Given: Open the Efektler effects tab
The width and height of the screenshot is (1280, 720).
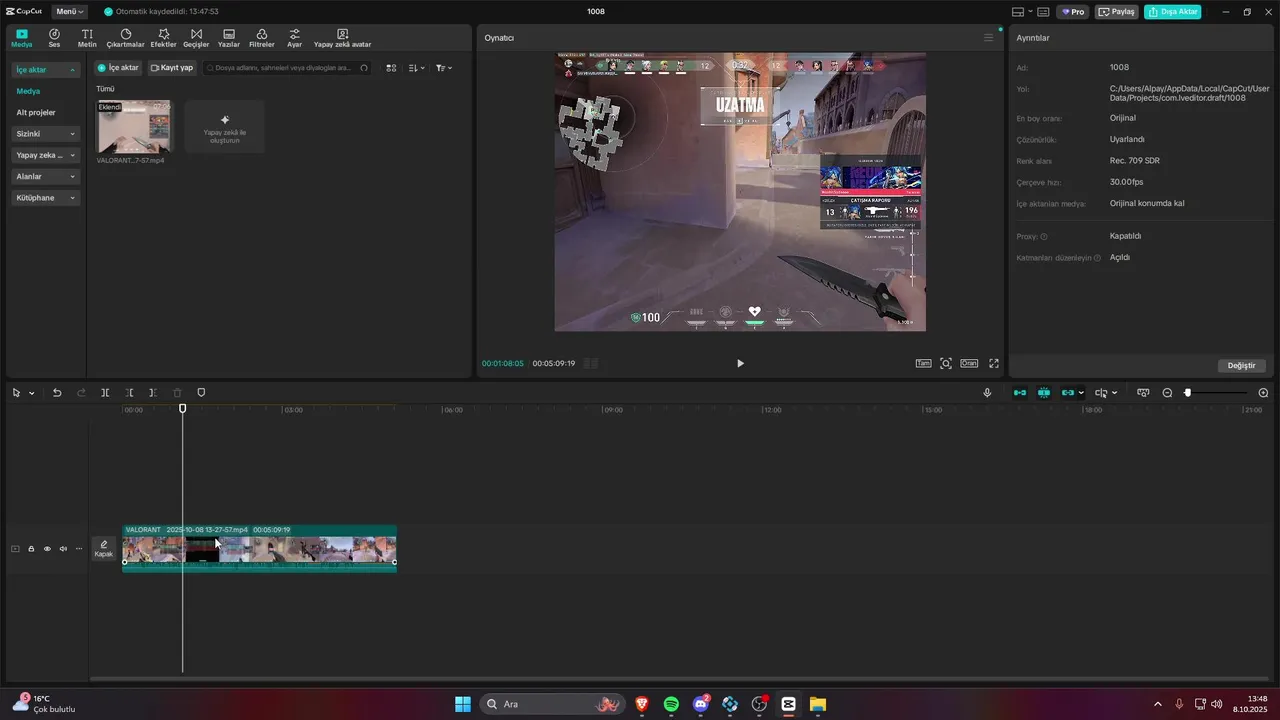Looking at the screenshot, I should (x=163, y=38).
